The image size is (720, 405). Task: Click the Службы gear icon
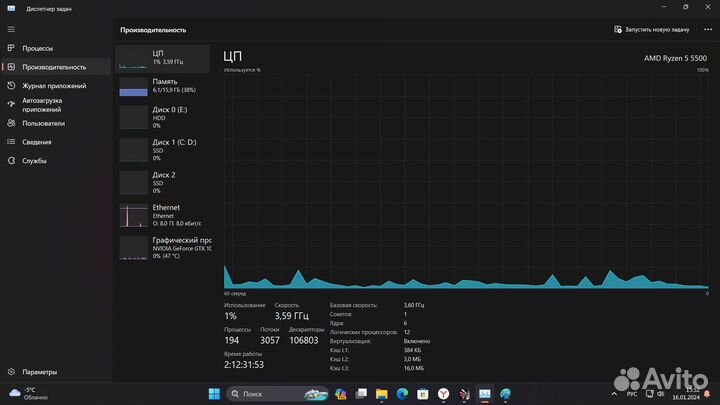[11, 161]
